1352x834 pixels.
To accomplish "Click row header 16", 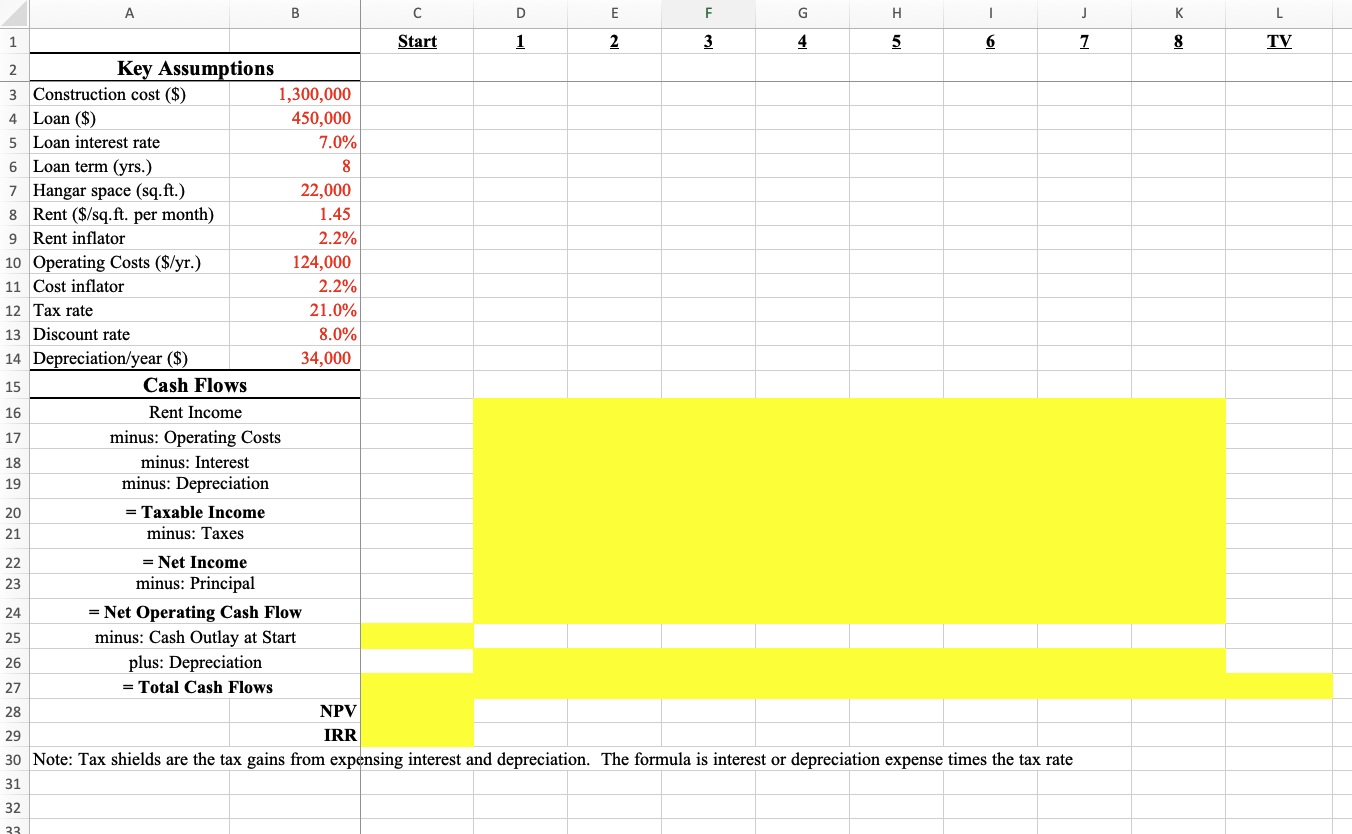I will (14, 412).
